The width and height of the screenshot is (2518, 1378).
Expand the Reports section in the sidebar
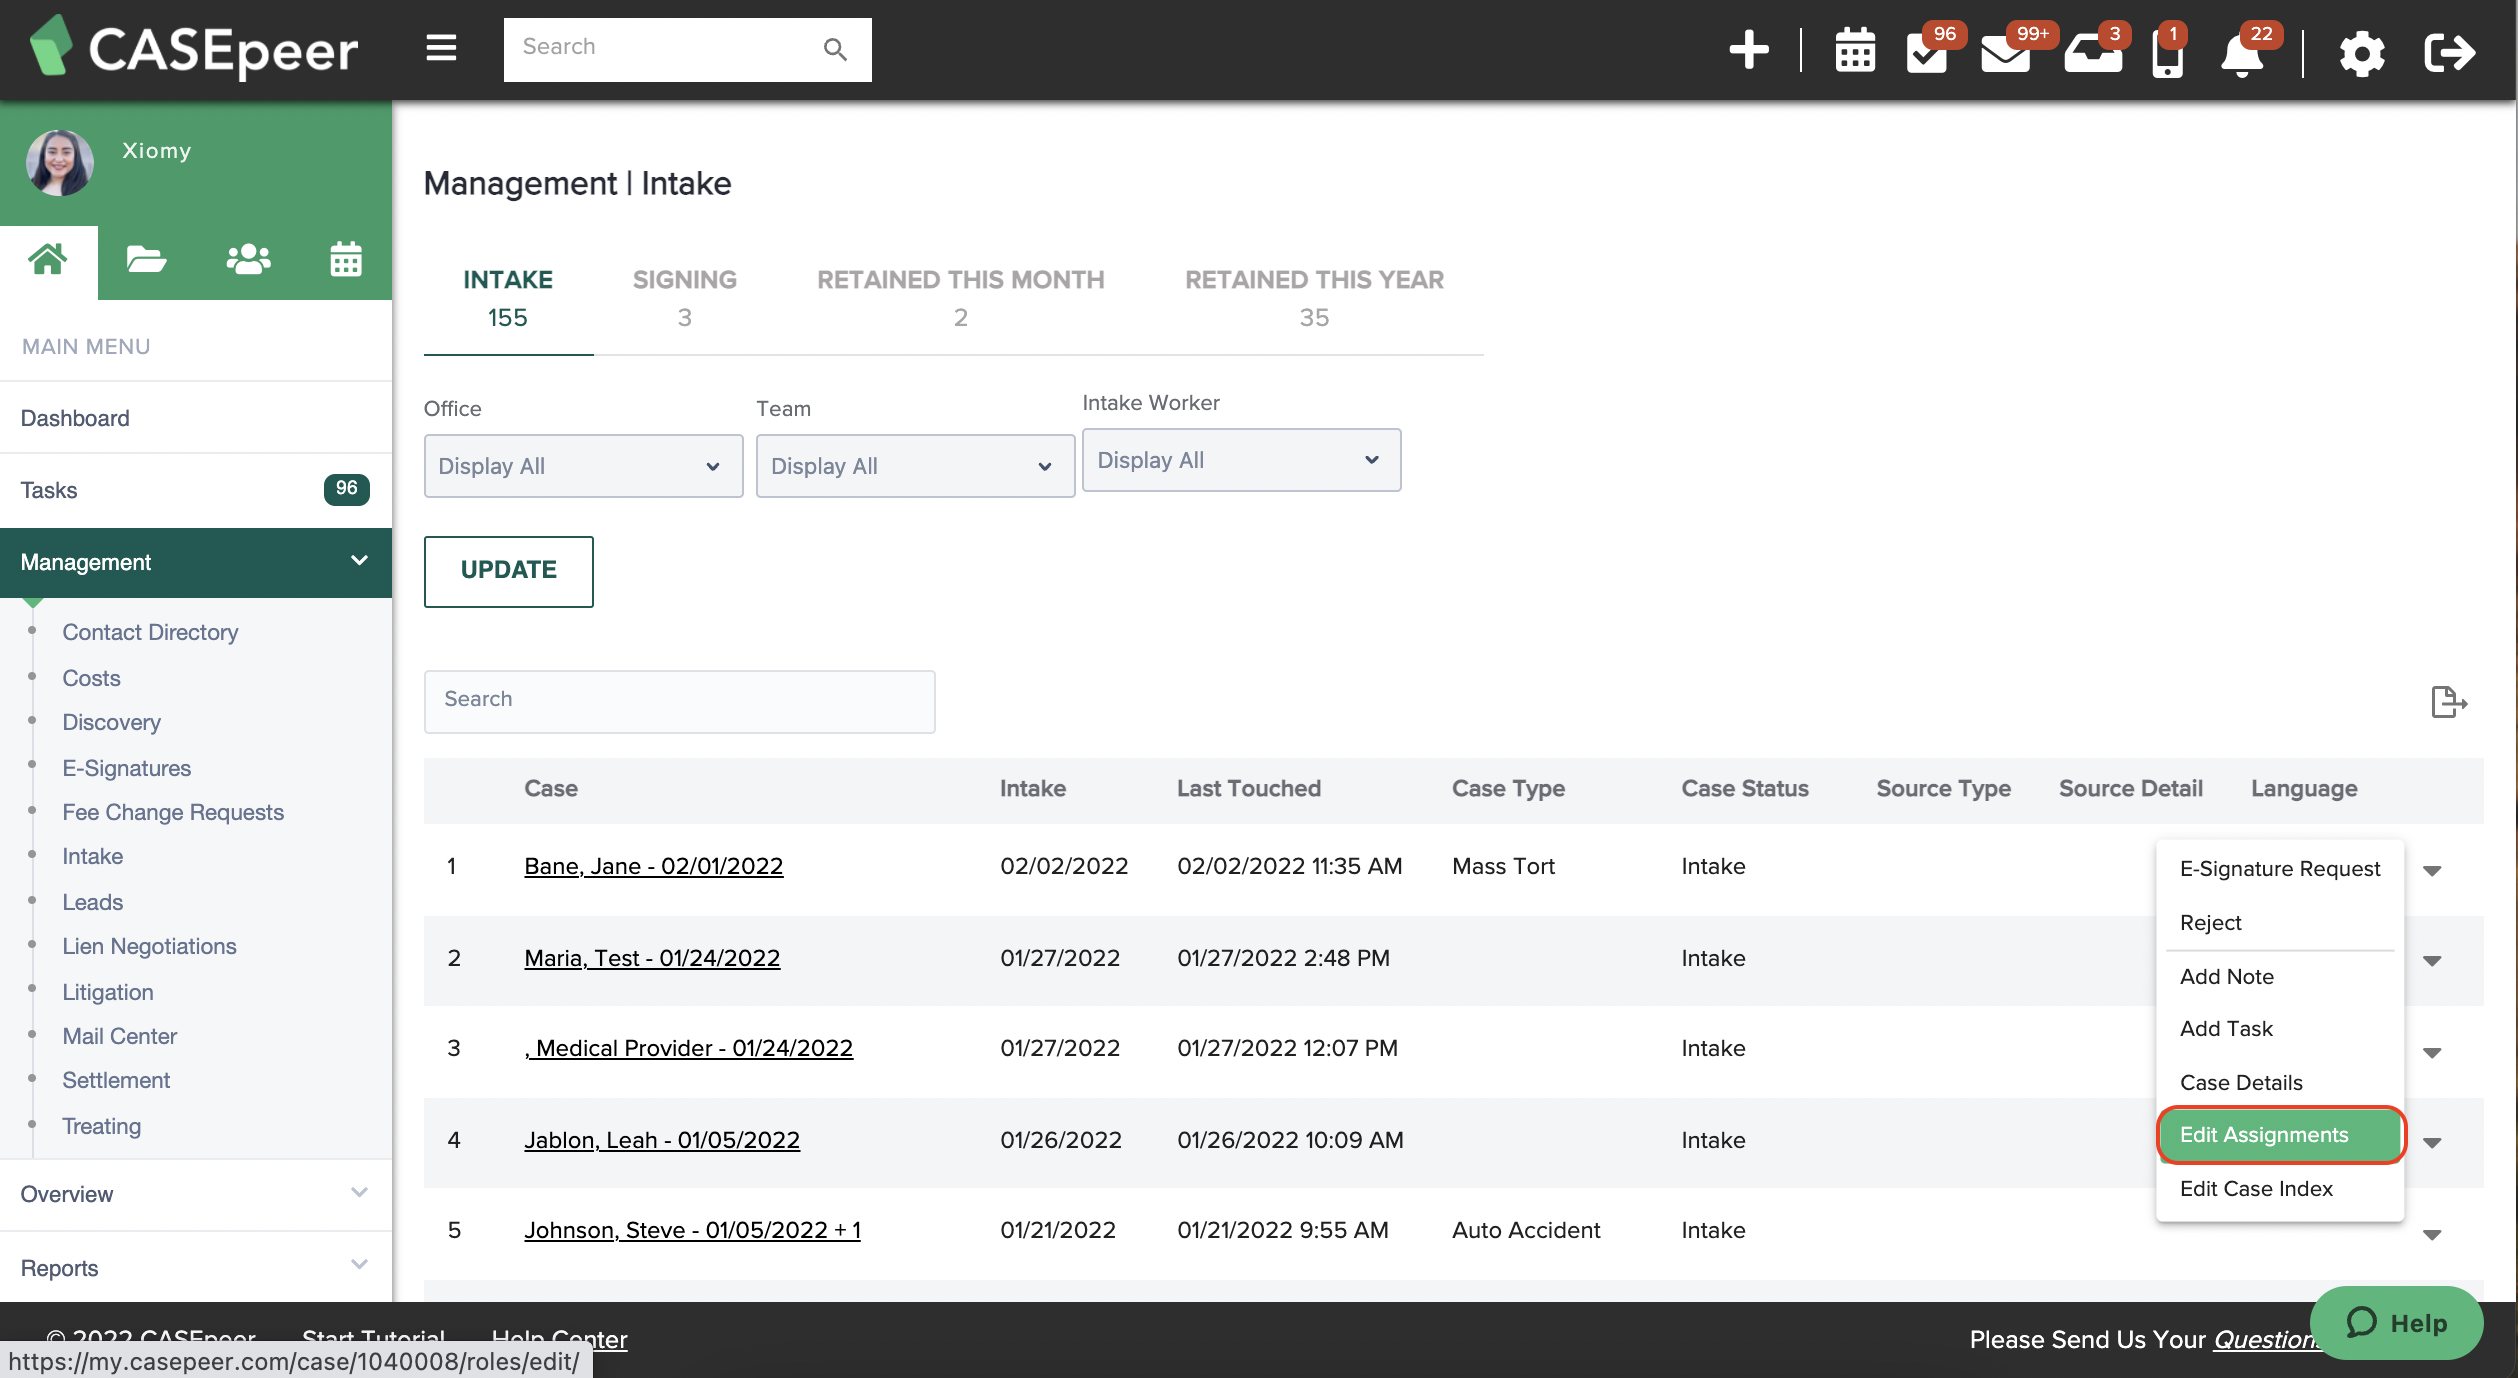click(x=358, y=1265)
